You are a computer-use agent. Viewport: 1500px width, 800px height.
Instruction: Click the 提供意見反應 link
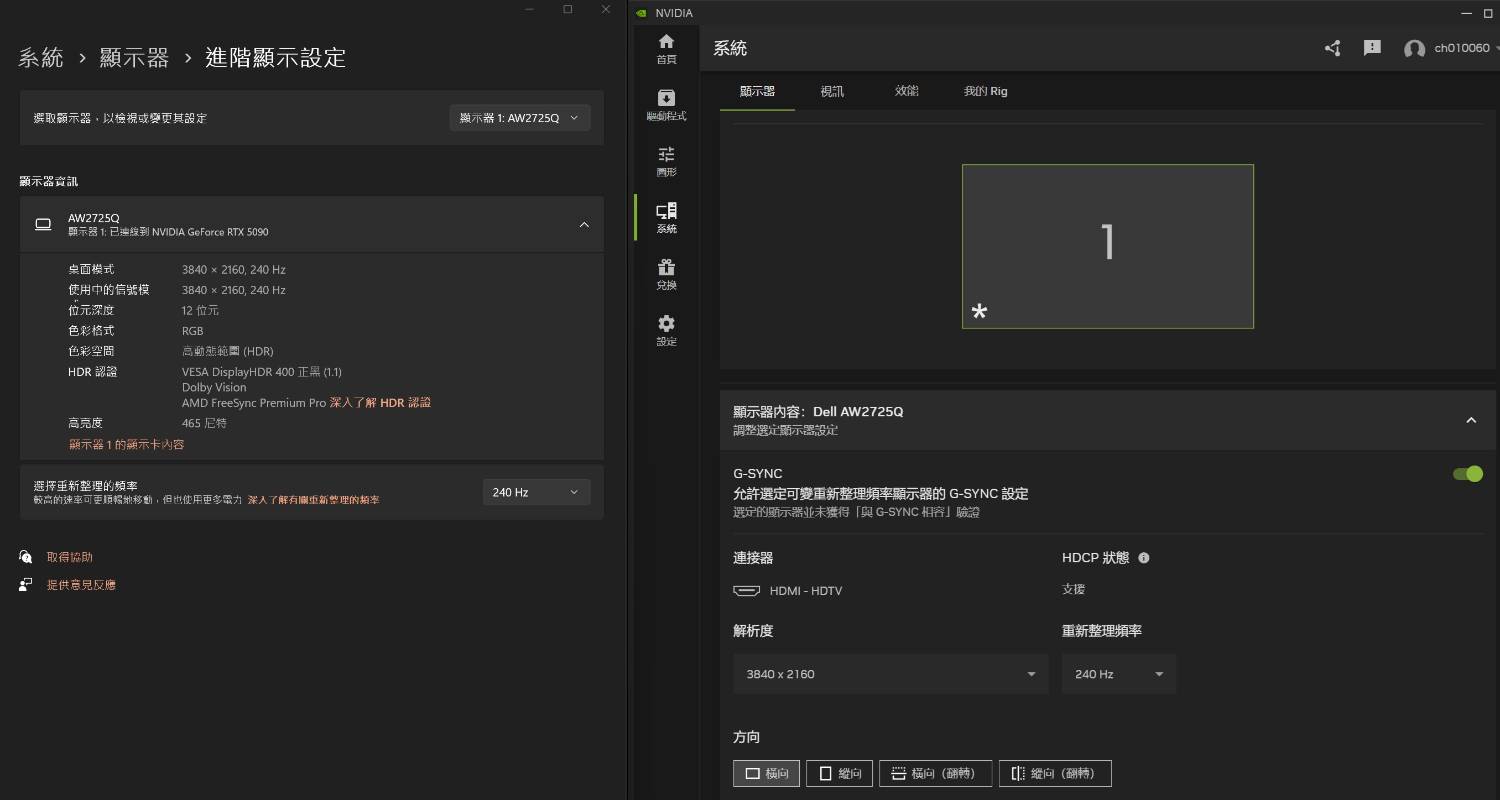click(81, 585)
